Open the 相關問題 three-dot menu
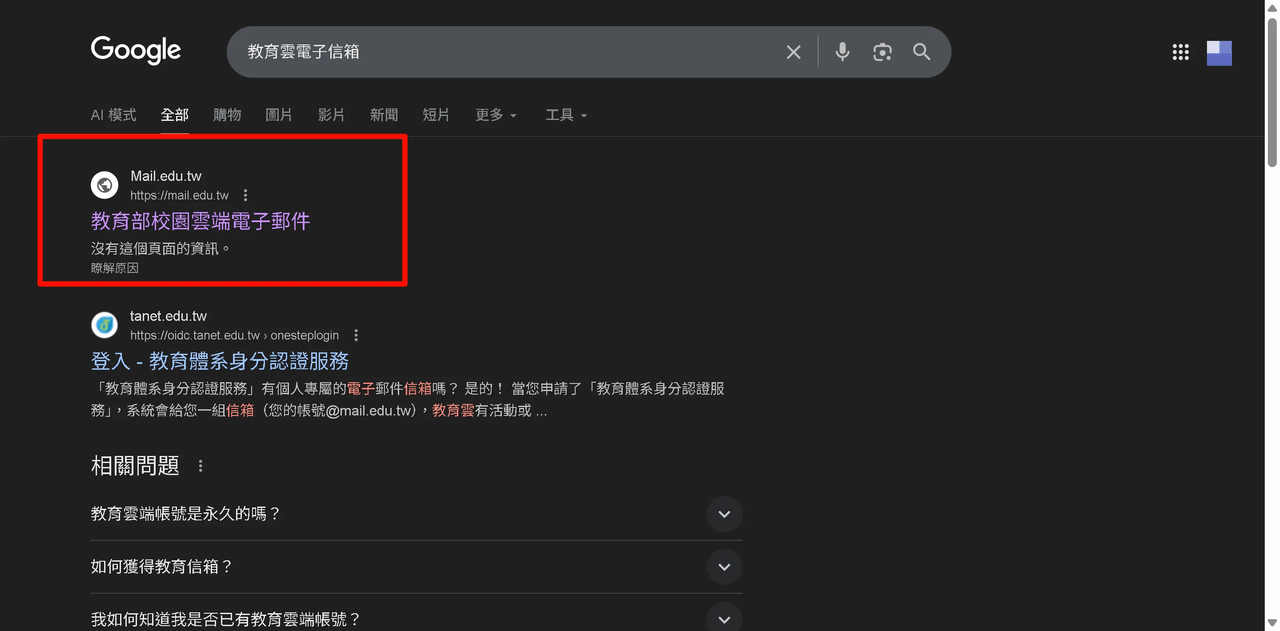The image size is (1280, 631). pyautogui.click(x=201, y=466)
